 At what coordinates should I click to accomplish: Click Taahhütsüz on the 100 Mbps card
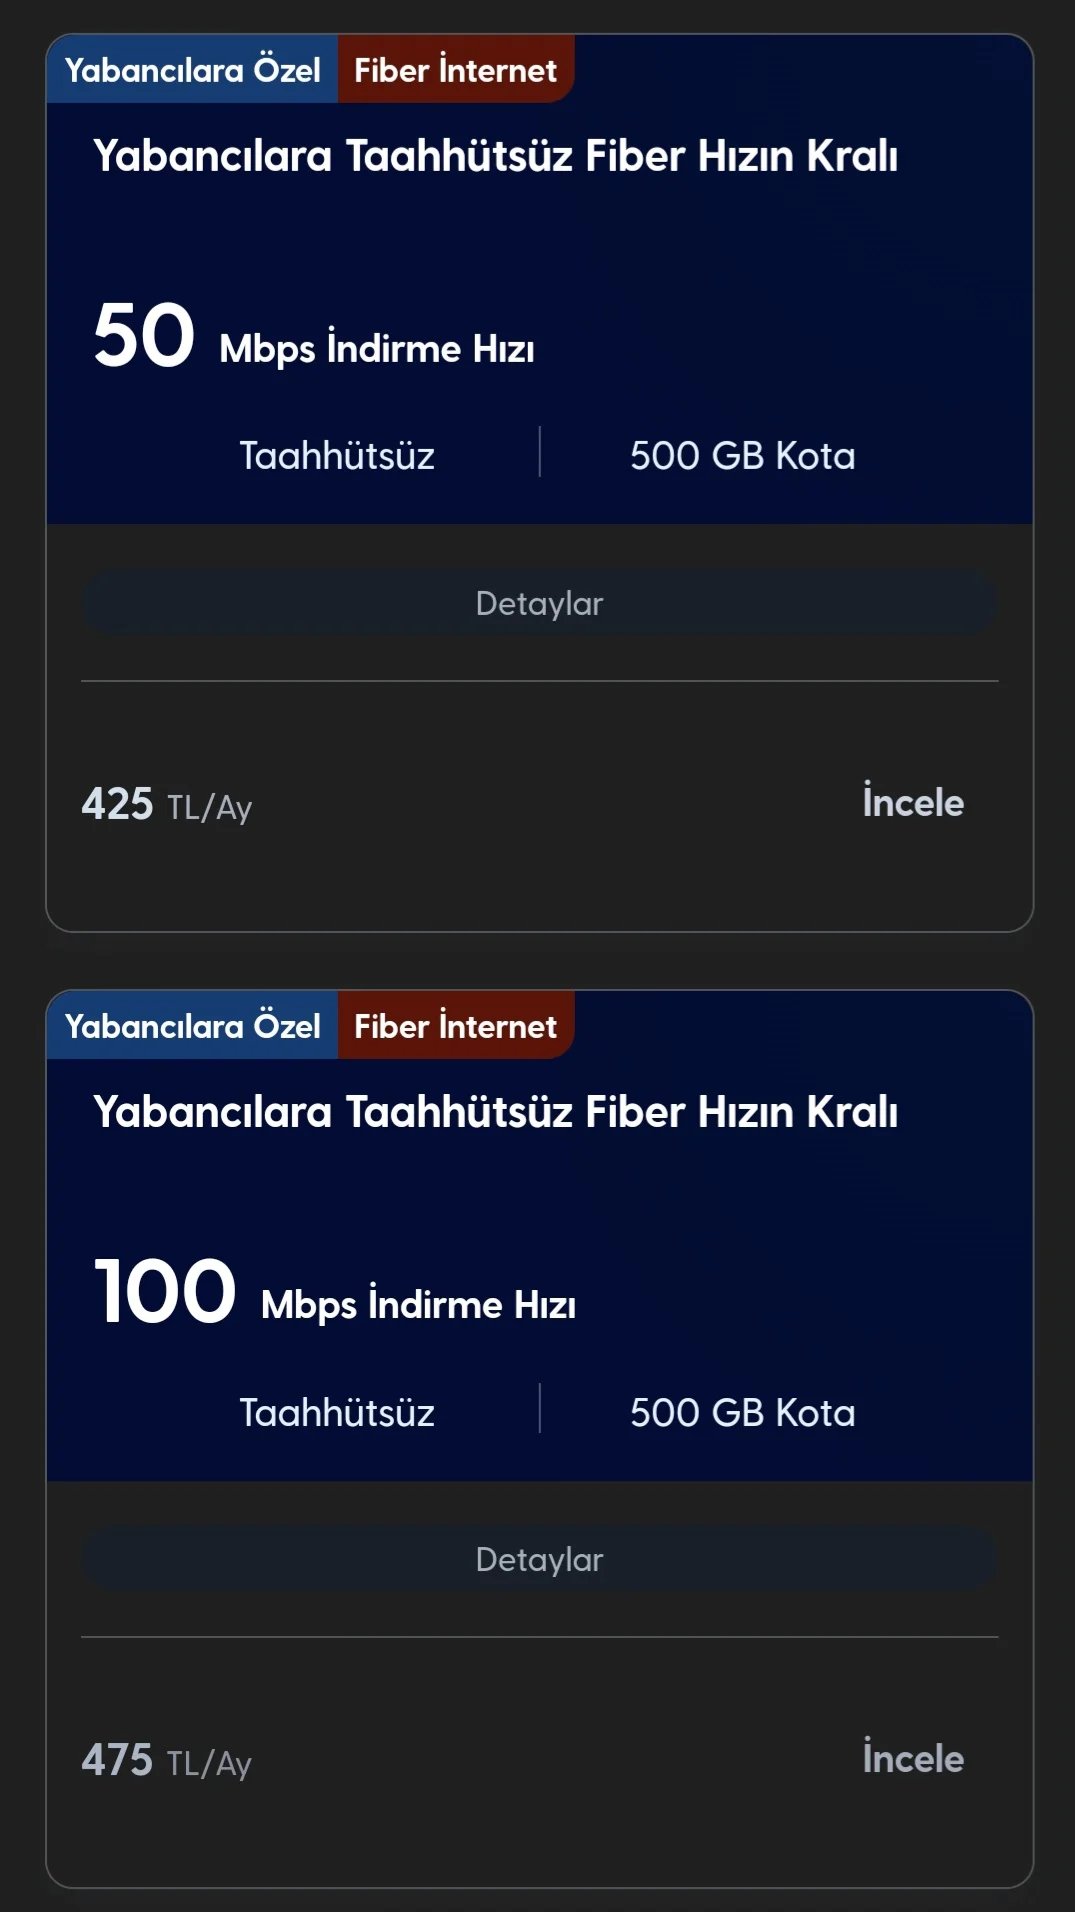click(x=337, y=1413)
